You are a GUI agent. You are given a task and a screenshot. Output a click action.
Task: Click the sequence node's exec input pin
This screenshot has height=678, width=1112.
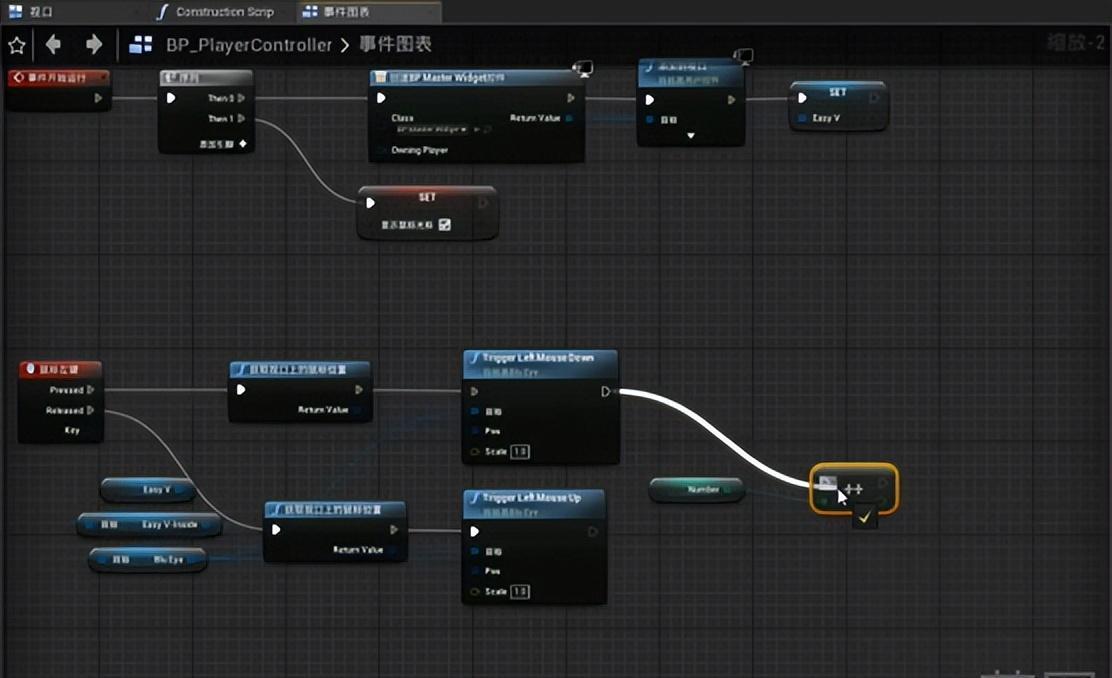171,98
